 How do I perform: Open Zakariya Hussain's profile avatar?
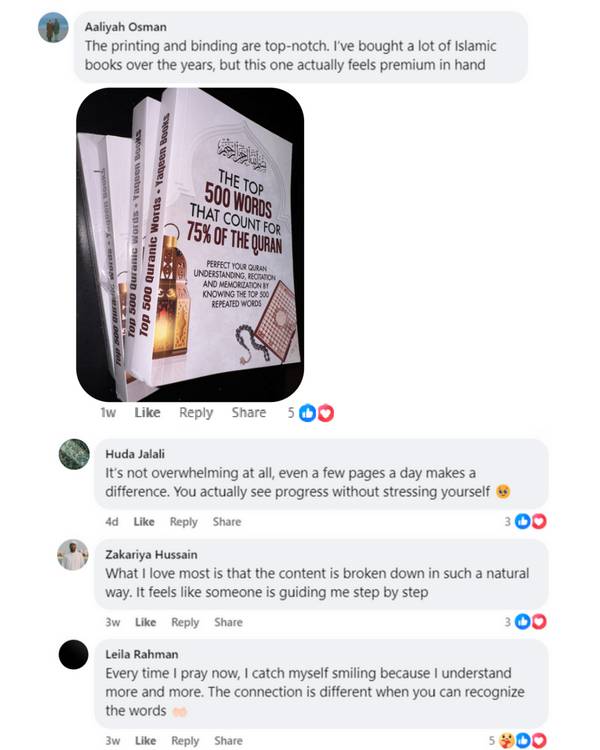coord(73,555)
